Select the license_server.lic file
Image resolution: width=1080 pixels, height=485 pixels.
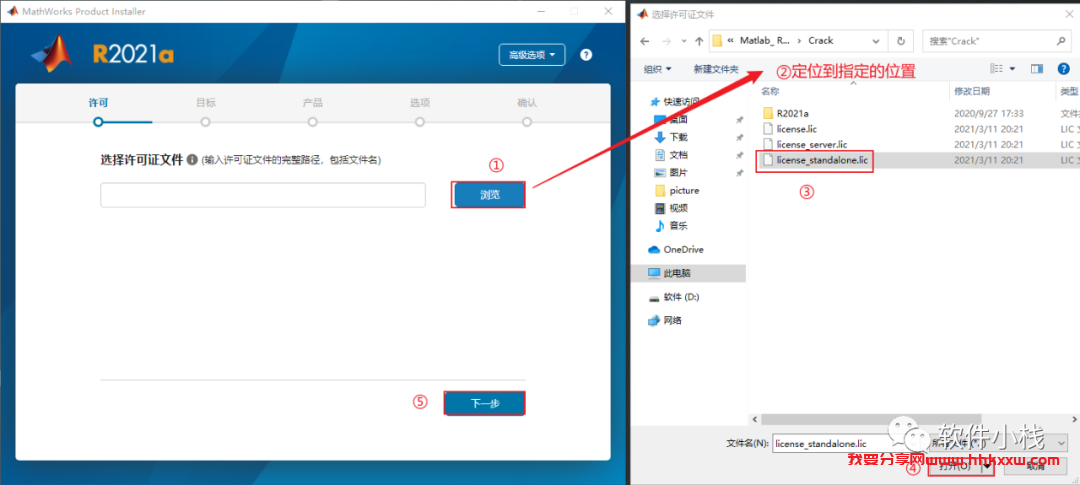(811, 144)
